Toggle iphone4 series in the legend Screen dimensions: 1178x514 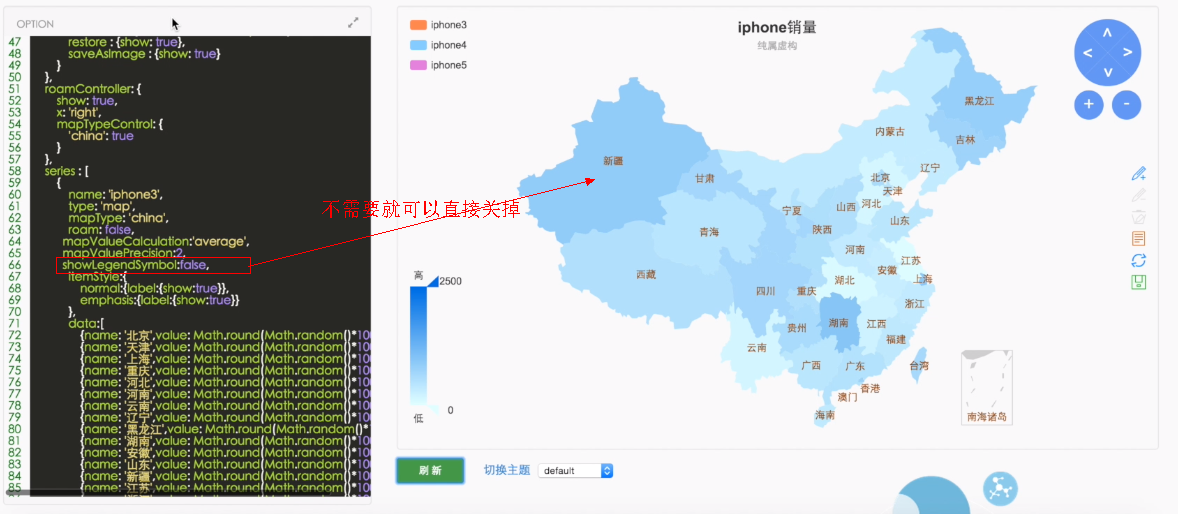click(438, 45)
